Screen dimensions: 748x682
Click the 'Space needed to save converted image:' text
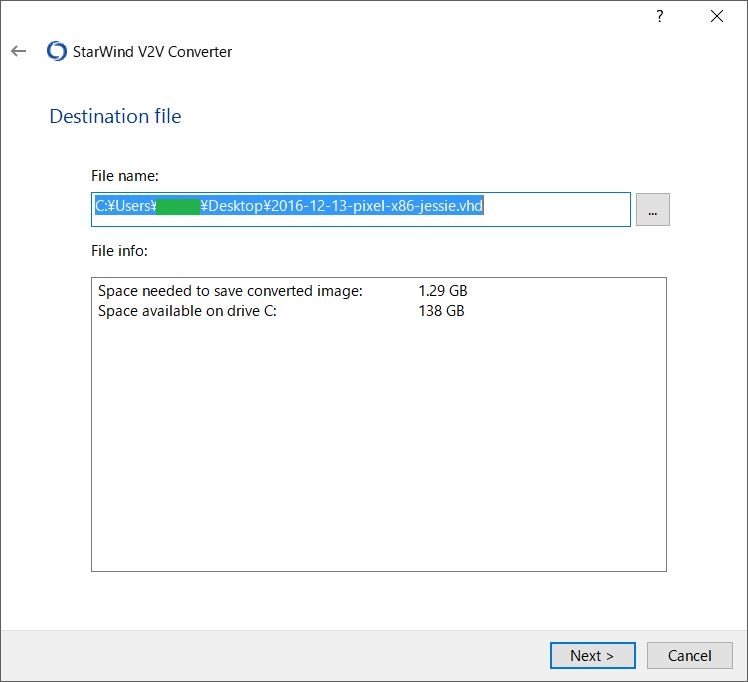pyautogui.click(x=230, y=291)
